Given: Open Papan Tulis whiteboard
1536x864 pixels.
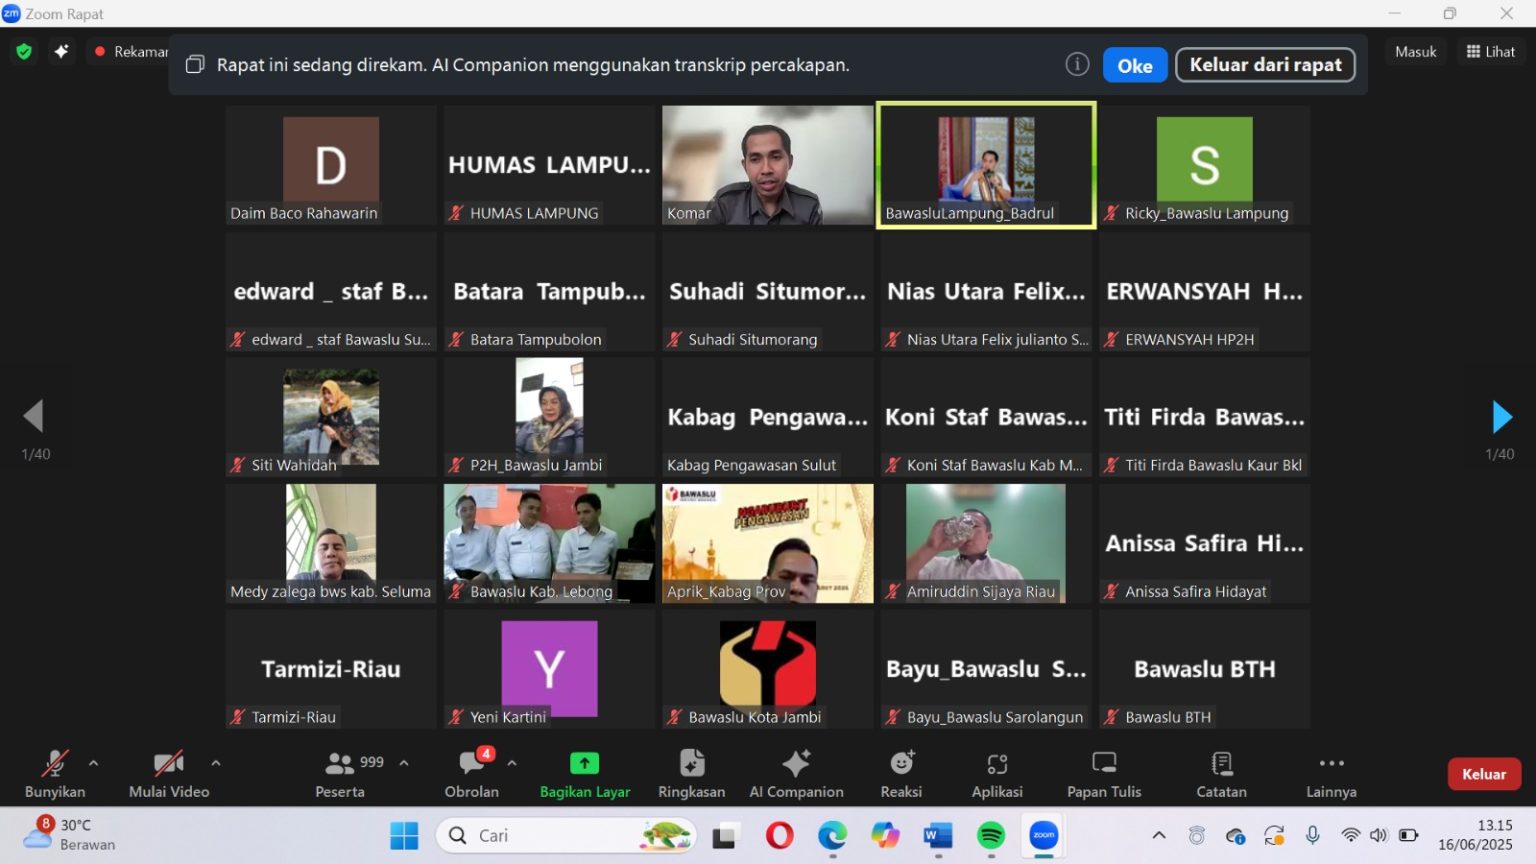Looking at the screenshot, I should 1103,773.
